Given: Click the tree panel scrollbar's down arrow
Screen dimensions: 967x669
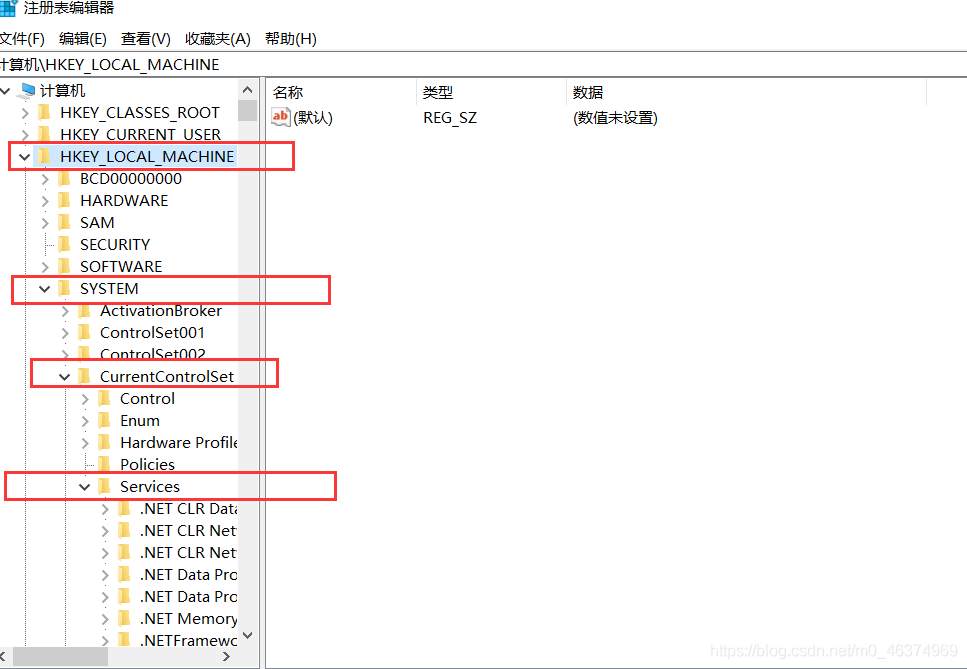Looking at the screenshot, I should pos(247,635).
